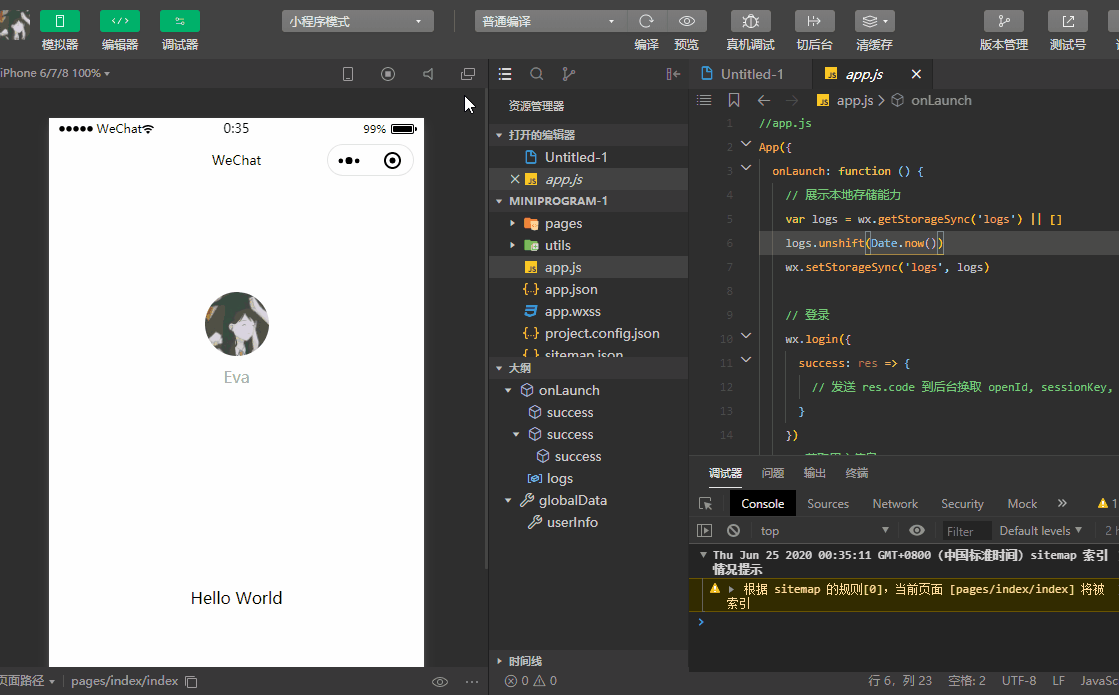Show more devtools tabs chevron
Viewport: 1119px width, 695px height.
pos(1063,503)
